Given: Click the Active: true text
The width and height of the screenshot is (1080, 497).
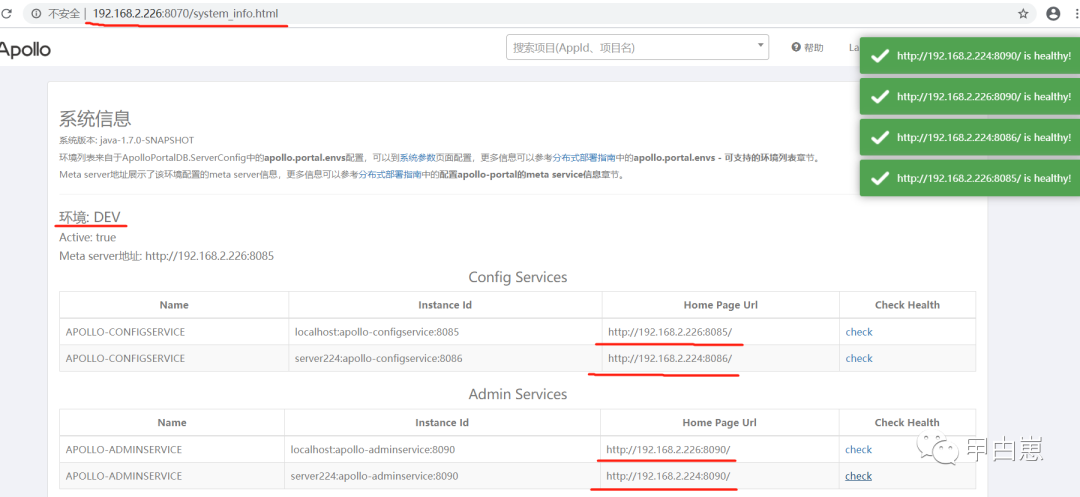Looking at the screenshot, I should pos(87,237).
